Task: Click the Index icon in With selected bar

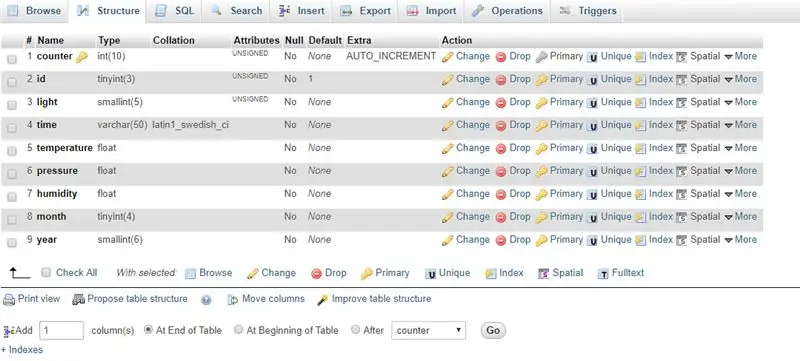Action: (491, 274)
